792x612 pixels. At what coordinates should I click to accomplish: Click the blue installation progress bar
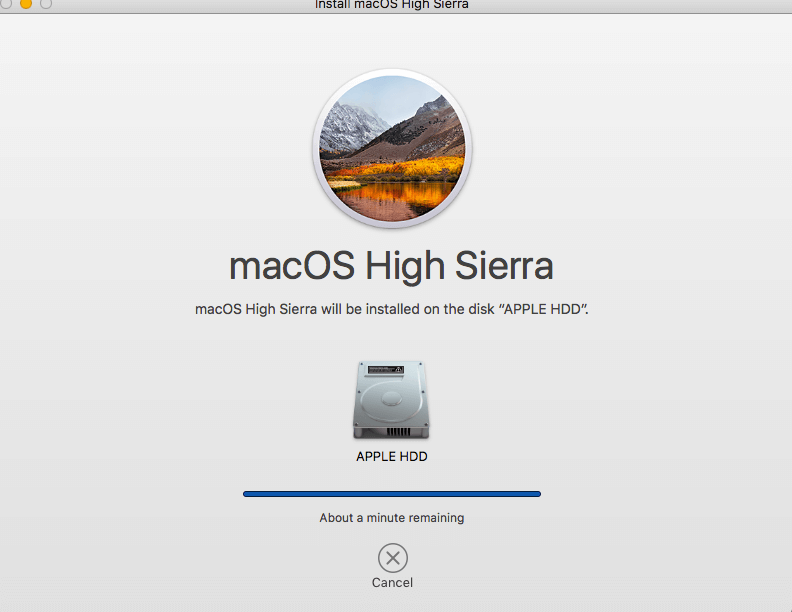(392, 493)
